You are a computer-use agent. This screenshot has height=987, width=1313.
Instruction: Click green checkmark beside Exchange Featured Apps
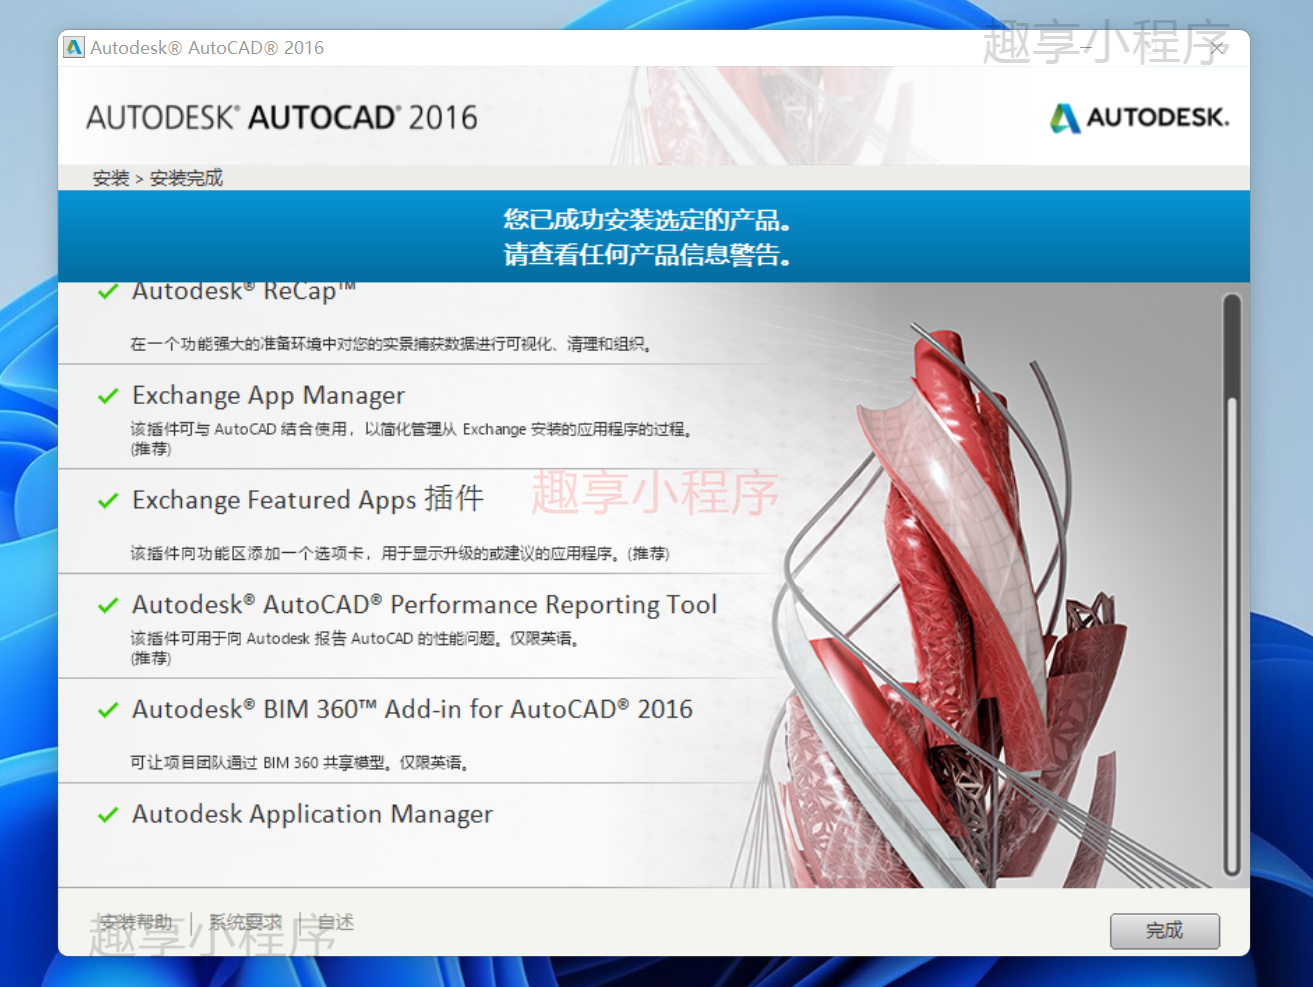tap(108, 500)
